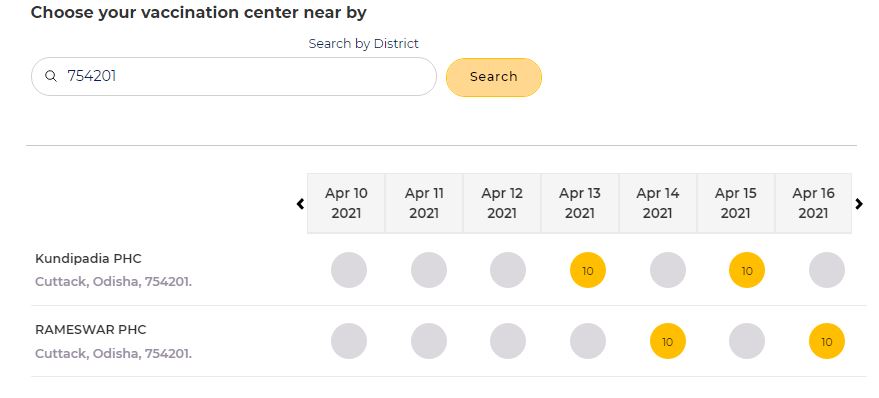The width and height of the screenshot is (879, 398).
Task: Click the Search button
Action: click(x=494, y=77)
